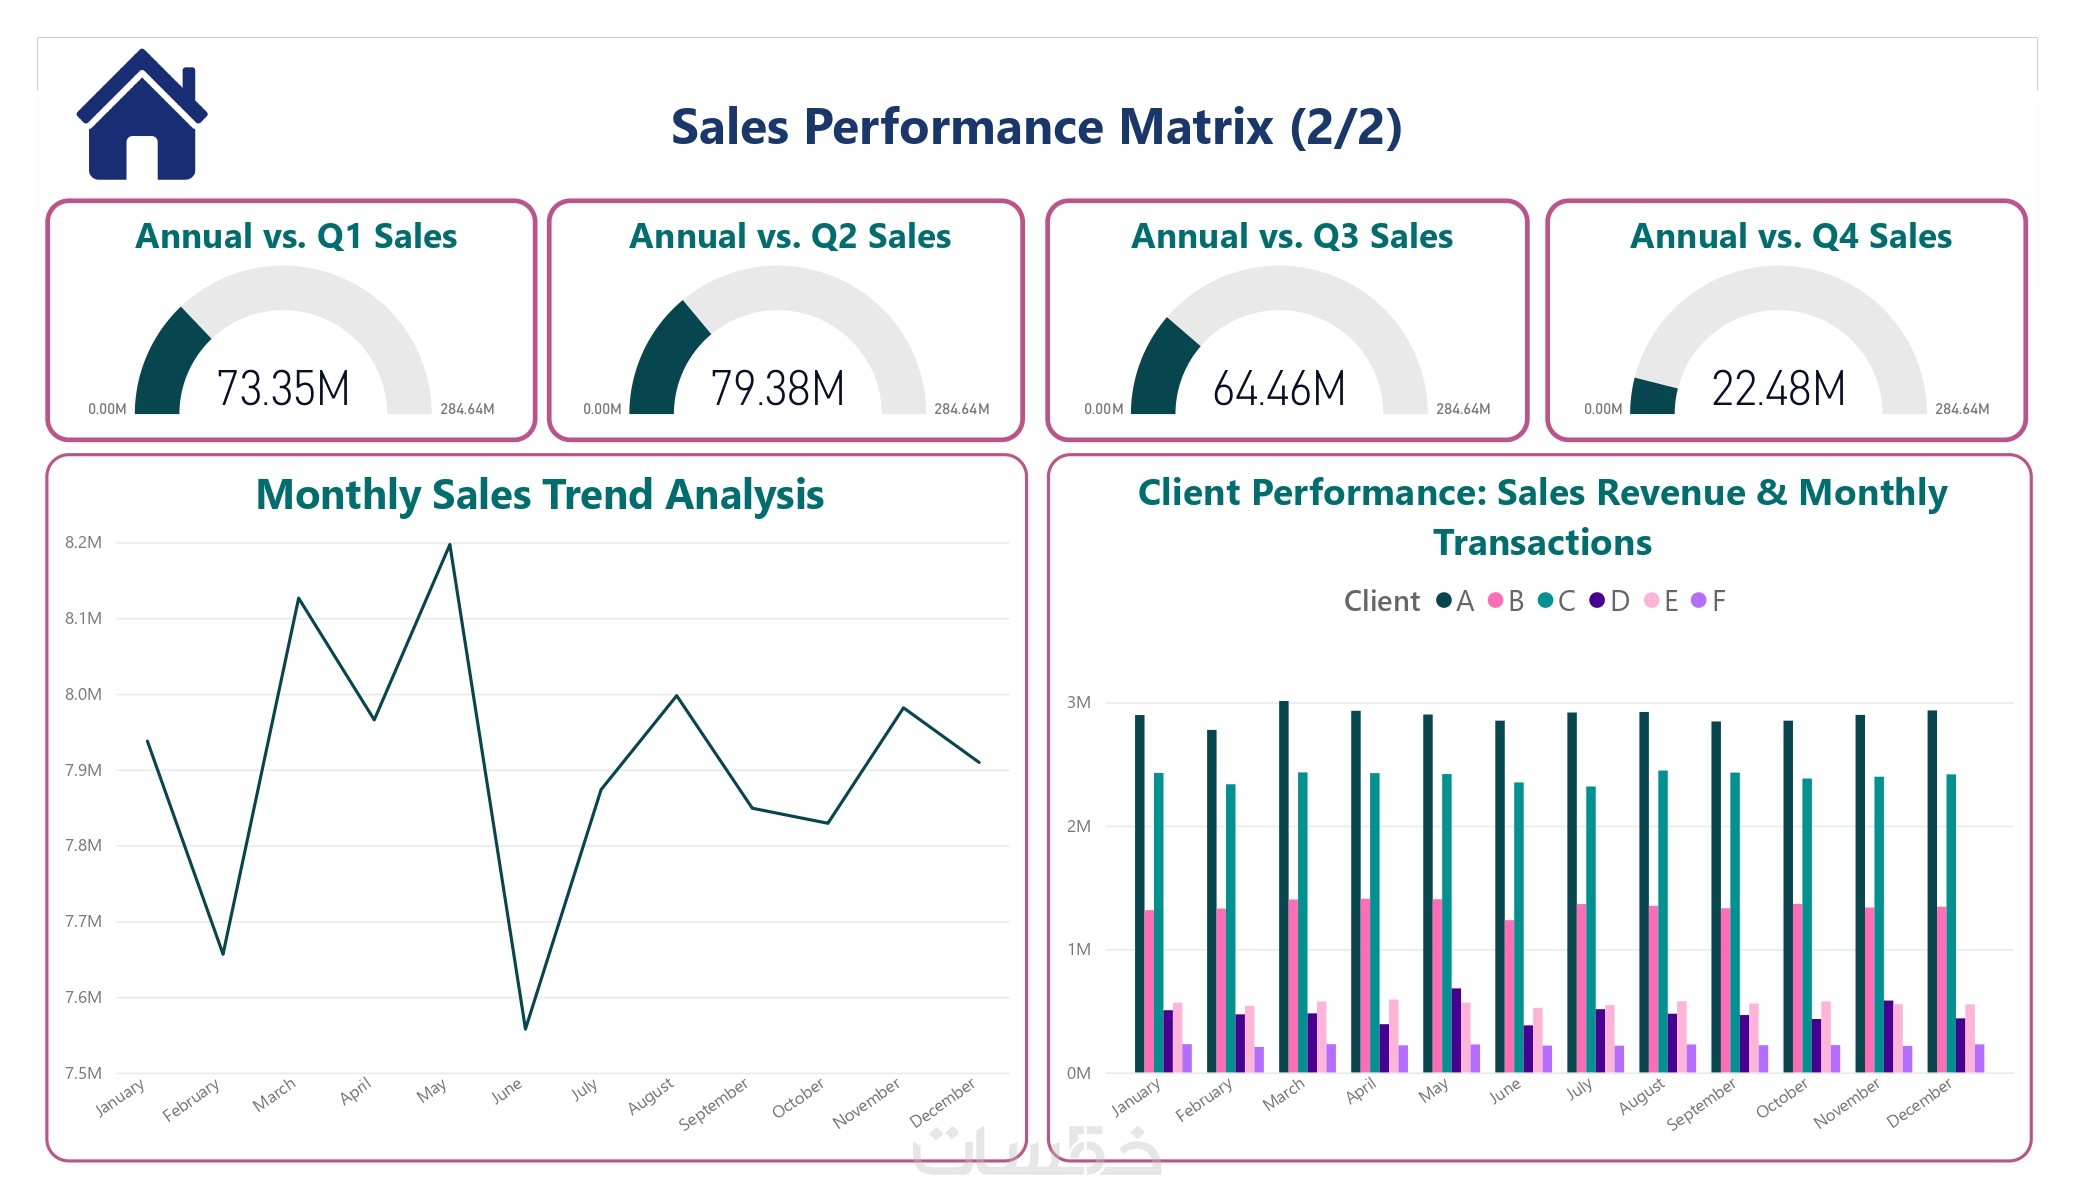Select Client D purple legend dot

[x=1597, y=601]
